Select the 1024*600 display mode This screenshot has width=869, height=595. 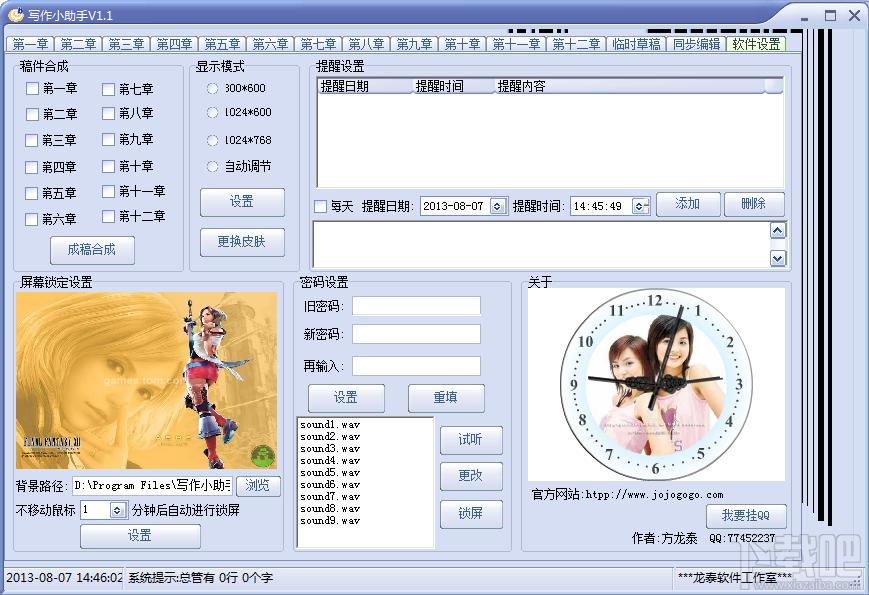click(x=212, y=112)
